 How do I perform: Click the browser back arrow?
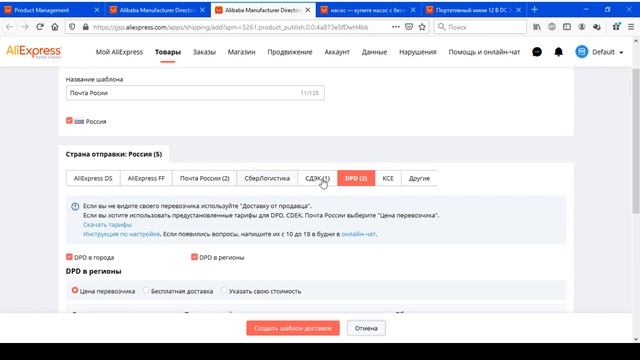(x=9, y=27)
